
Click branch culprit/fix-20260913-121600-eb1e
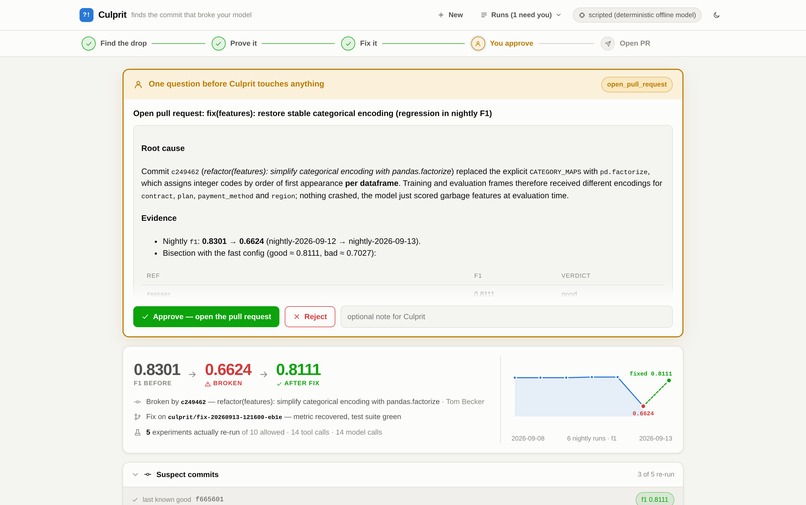[x=225, y=417]
